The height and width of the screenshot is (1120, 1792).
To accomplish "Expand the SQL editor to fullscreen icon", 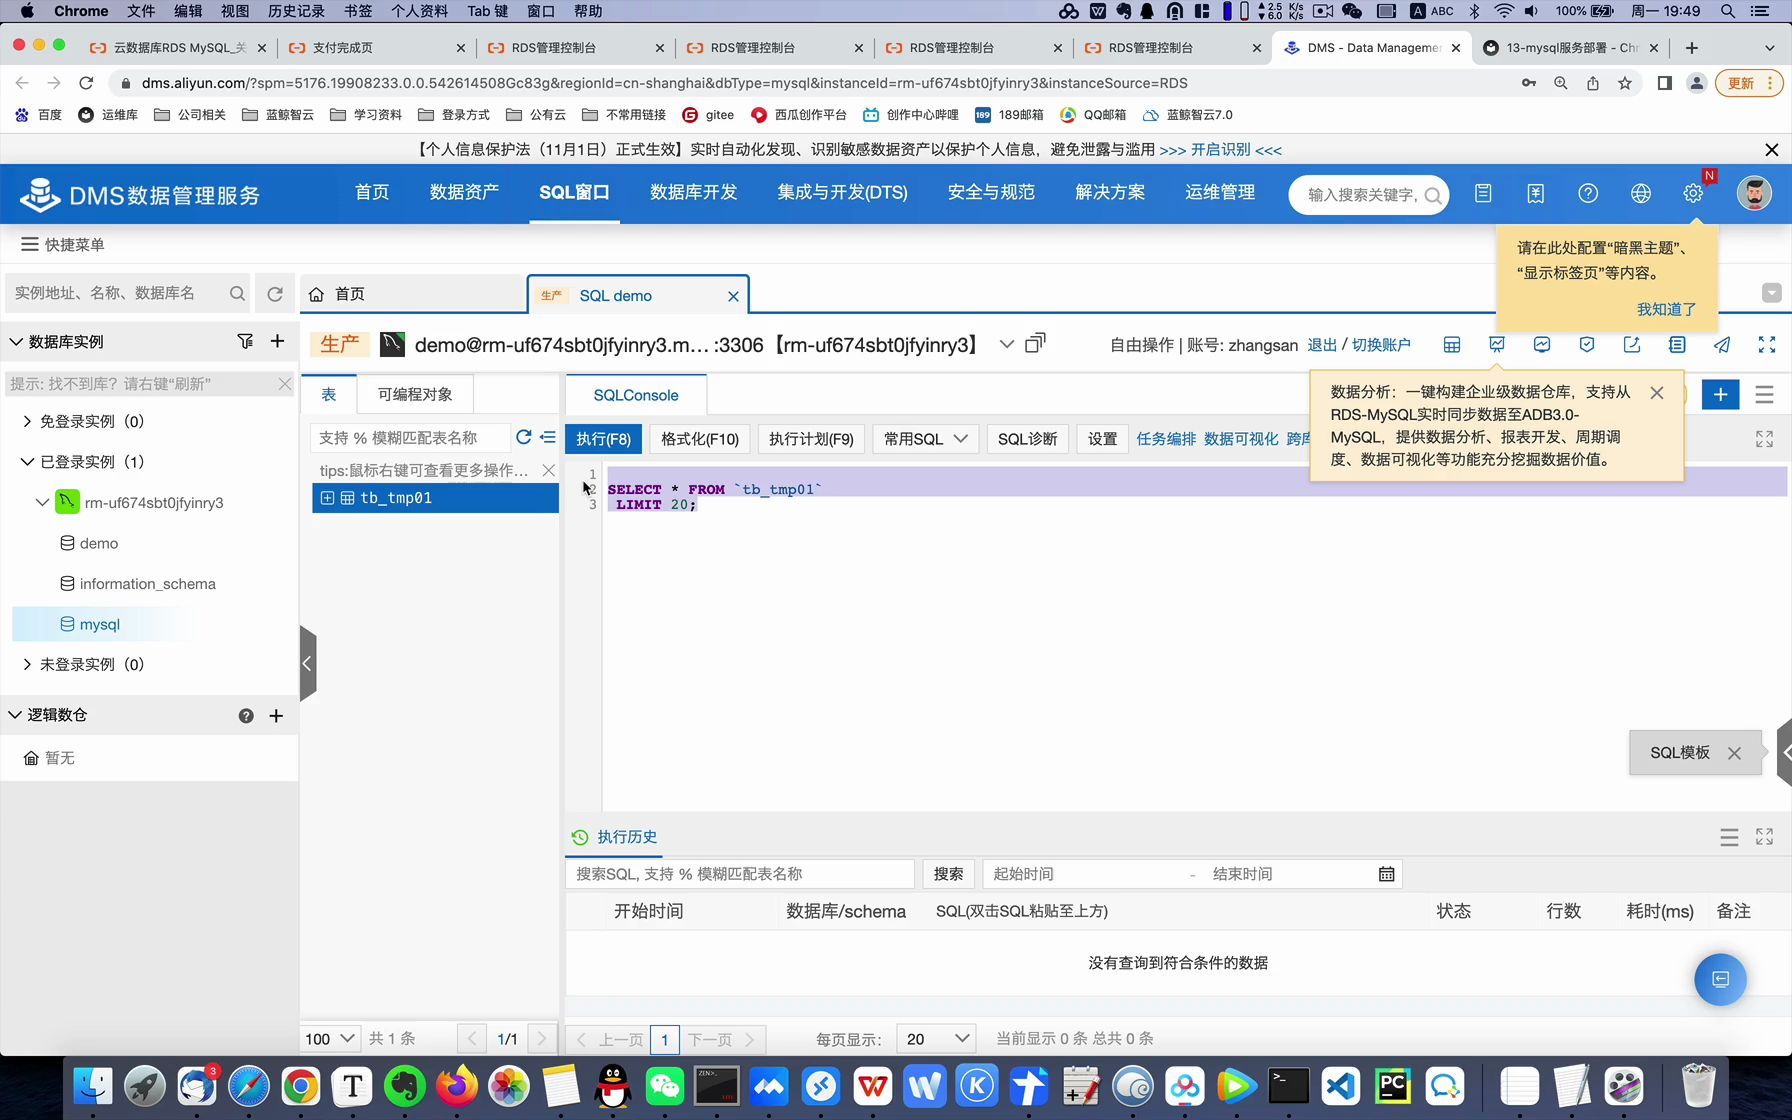I will (1764, 439).
